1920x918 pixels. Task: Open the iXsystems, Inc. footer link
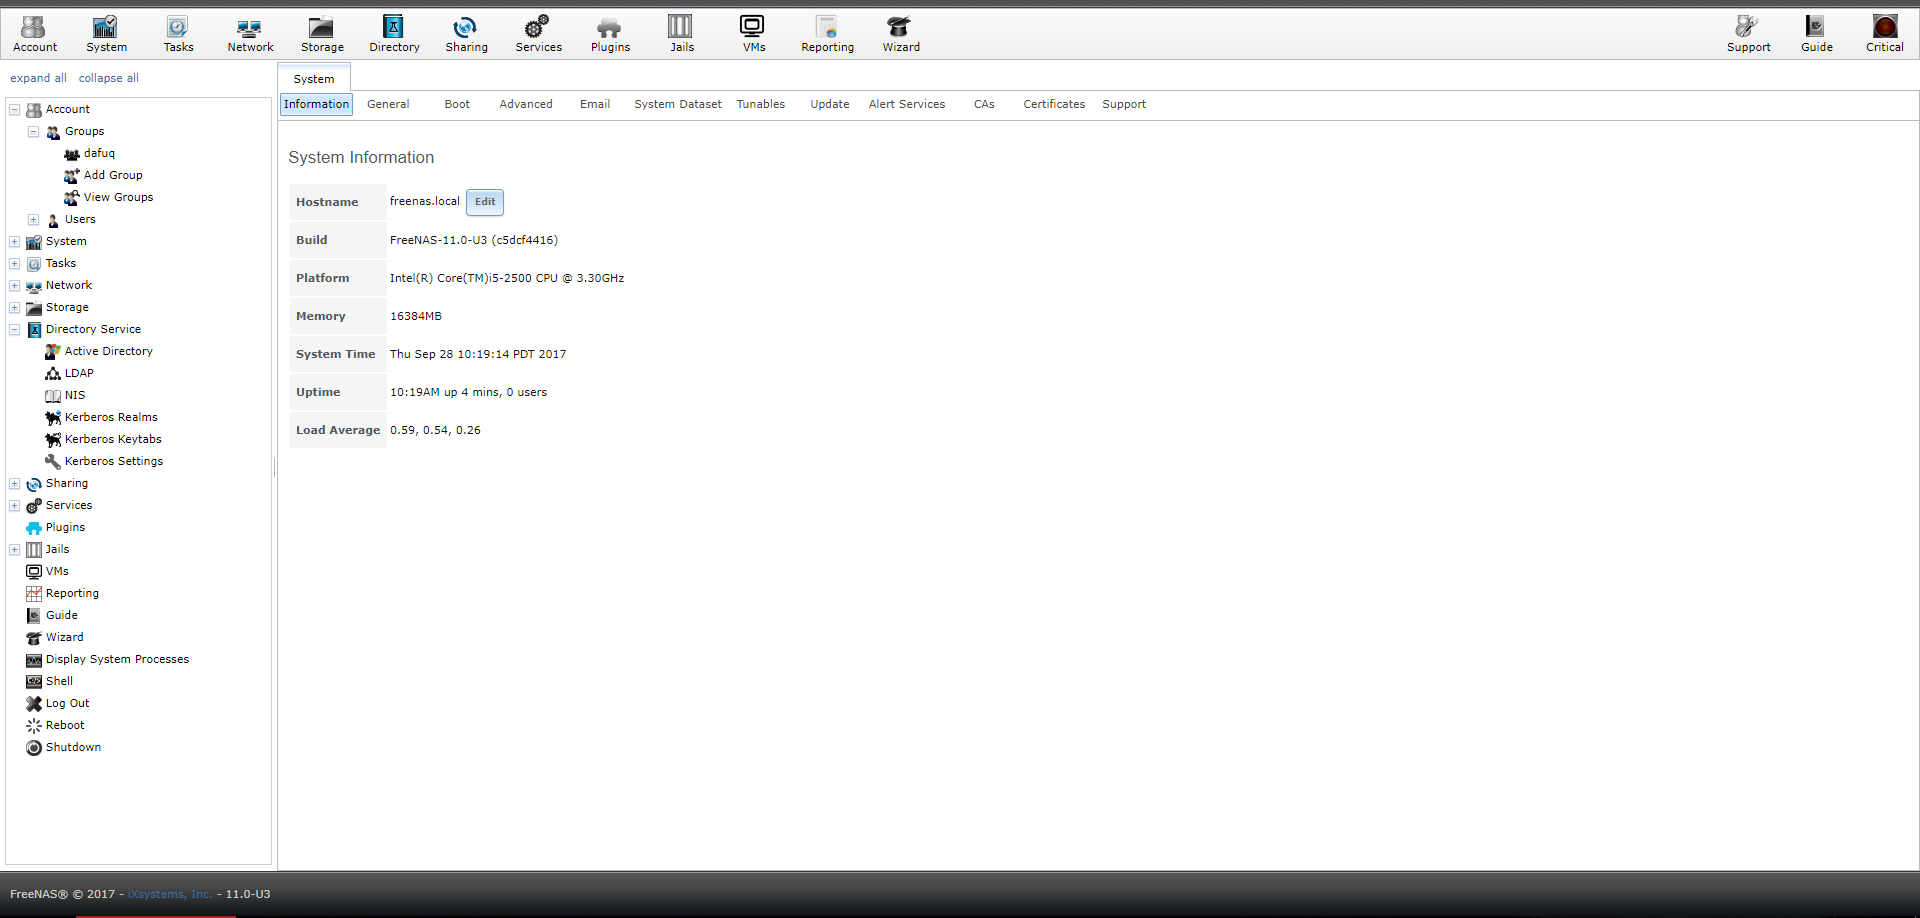[x=170, y=894]
